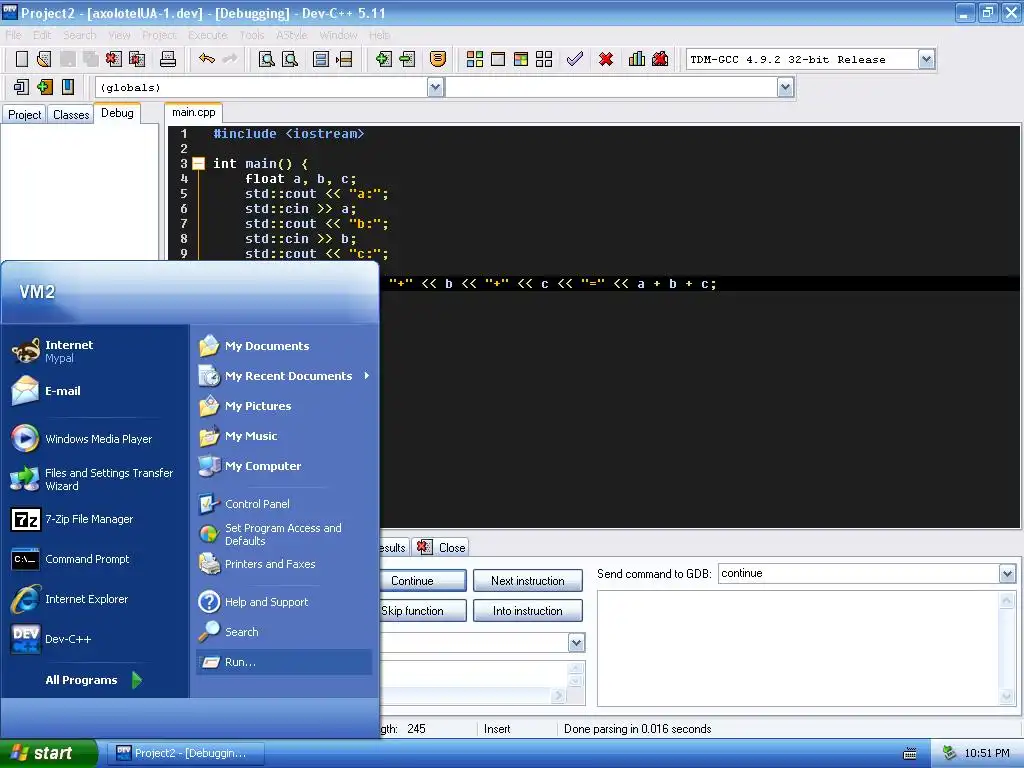Open Profile Analysis bar chart icon
The width and height of the screenshot is (1024, 768).
(637, 59)
